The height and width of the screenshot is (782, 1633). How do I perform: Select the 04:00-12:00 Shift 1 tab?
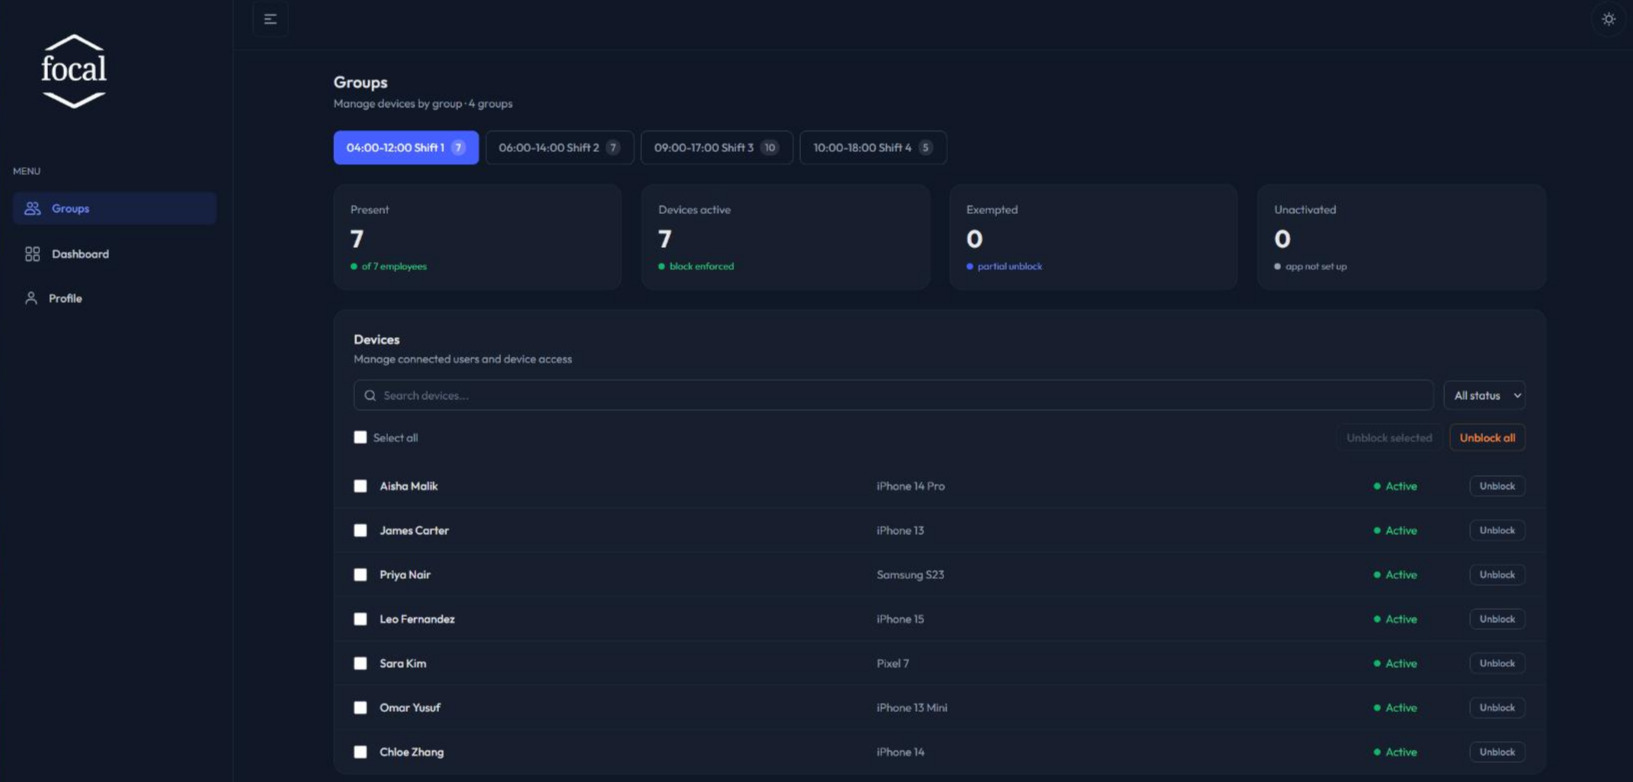coord(406,147)
